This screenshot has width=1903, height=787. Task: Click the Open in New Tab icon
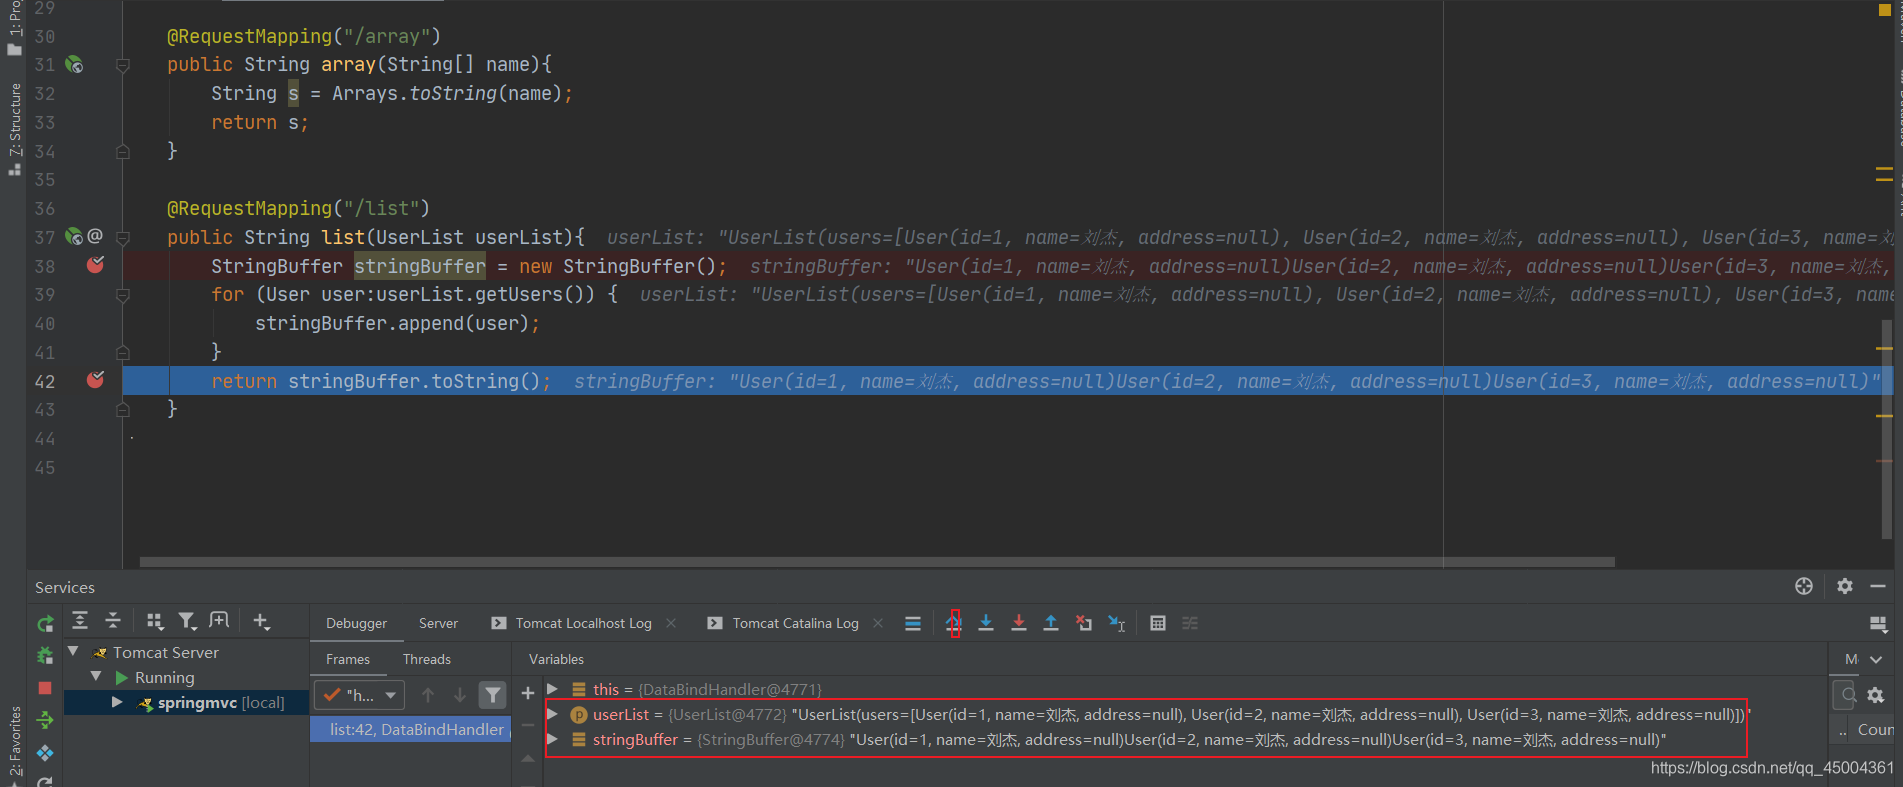pos(219,621)
